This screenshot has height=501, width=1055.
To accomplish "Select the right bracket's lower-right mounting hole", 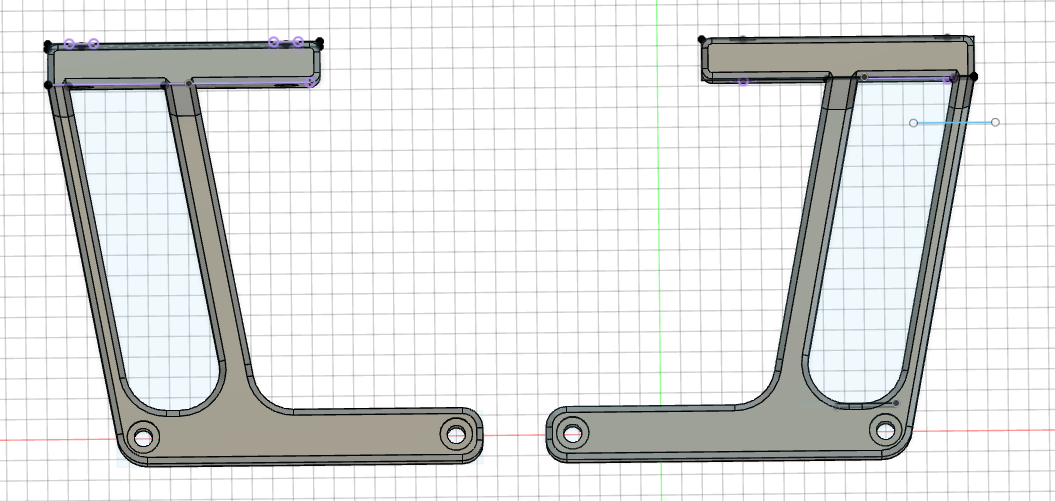I will coord(885,430).
